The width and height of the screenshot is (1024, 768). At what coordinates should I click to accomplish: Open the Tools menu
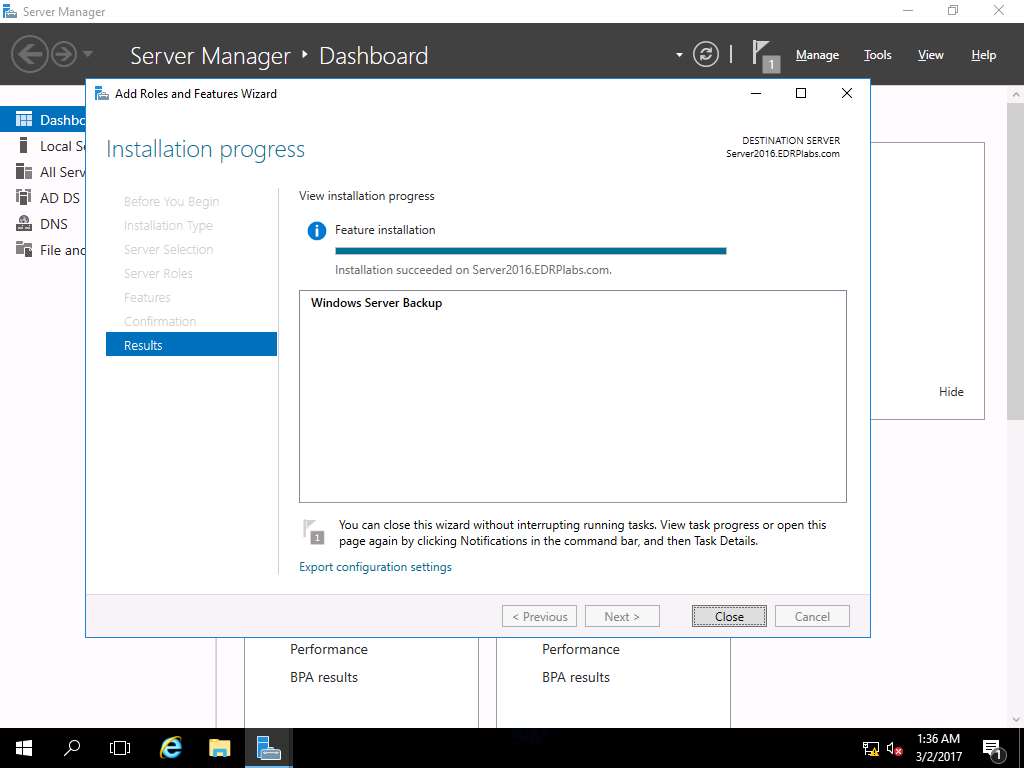(x=877, y=55)
